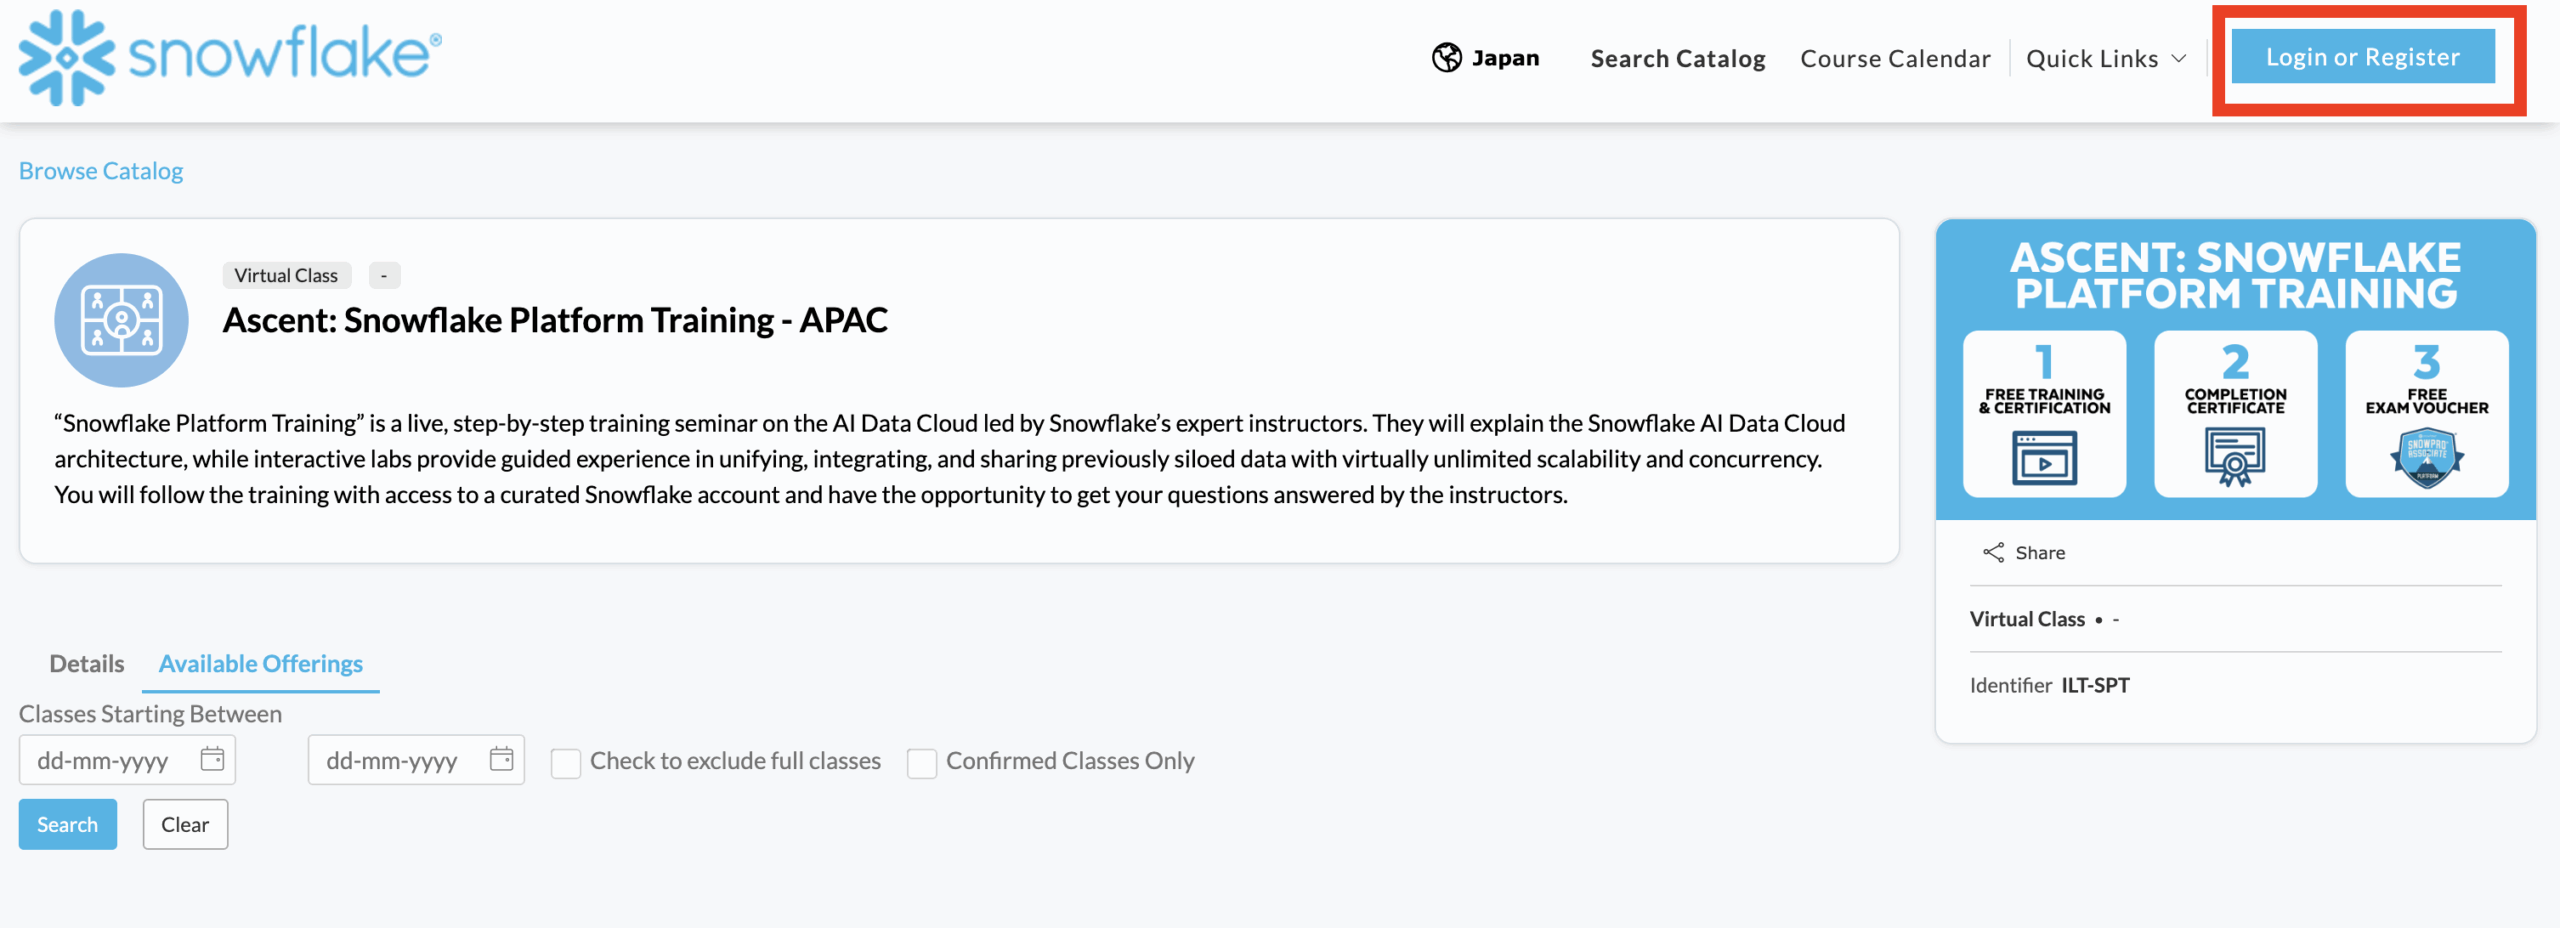The height and width of the screenshot is (928, 2560).
Task: Open the end date calendar picker icon
Action: (x=501, y=759)
